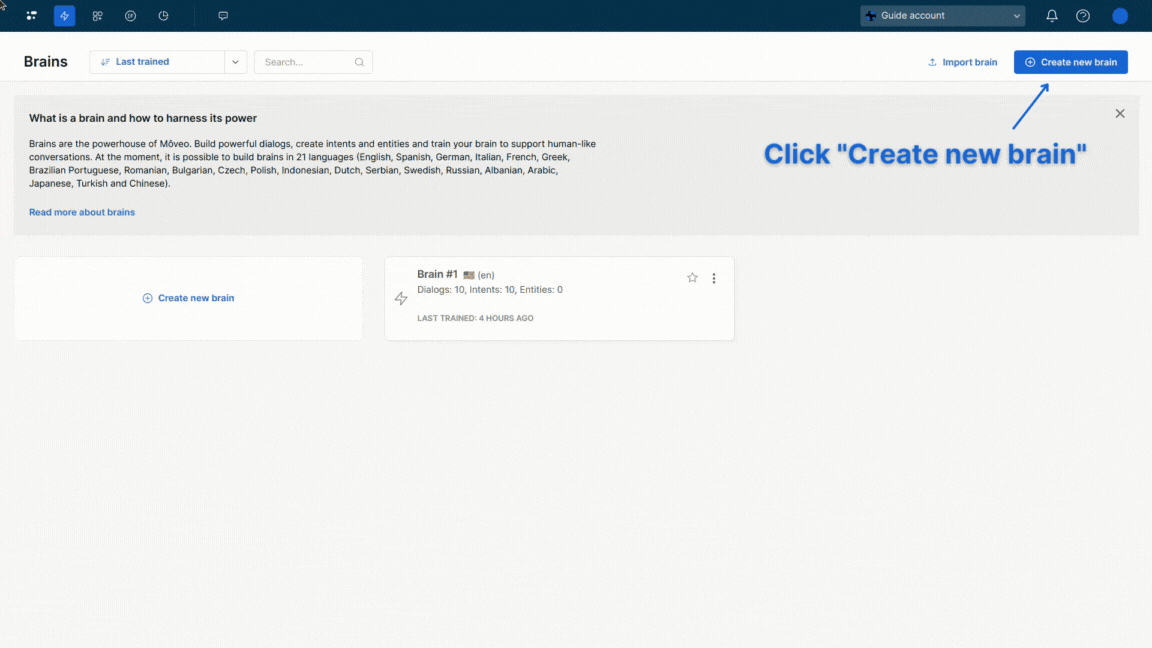
Task: Open the help question mark icon
Action: click(x=1083, y=16)
